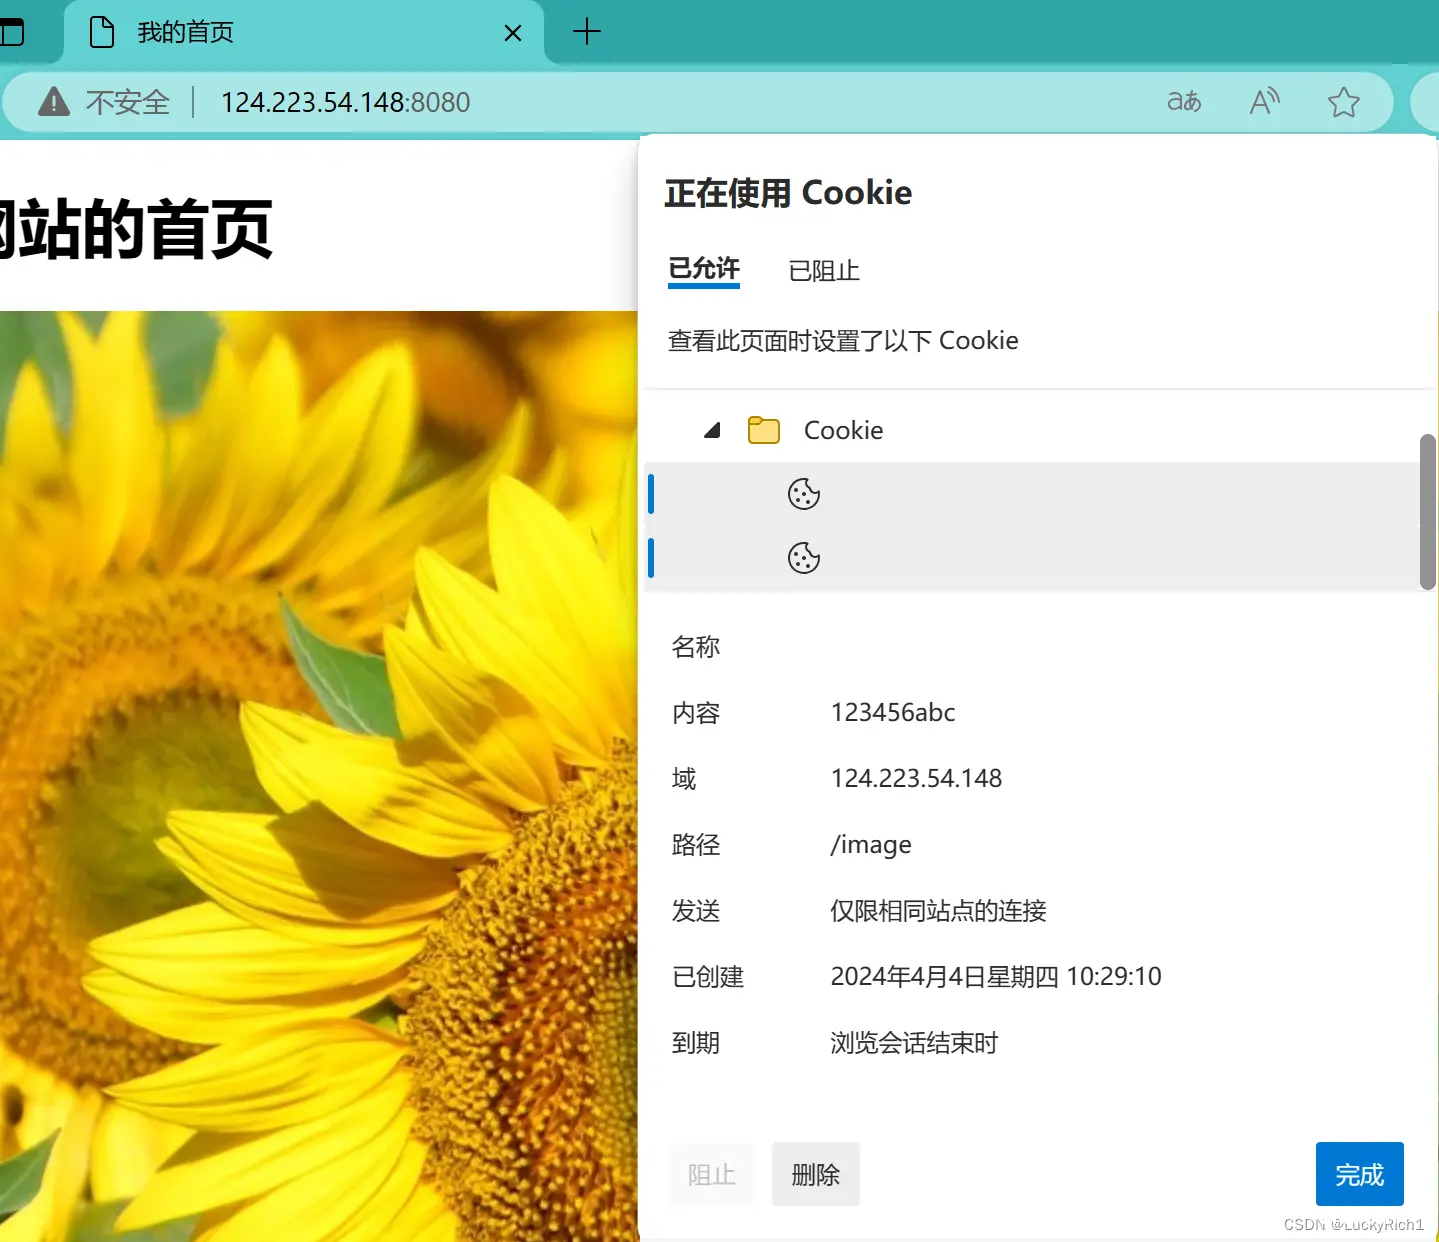Viewport: 1439px width, 1242px height.
Task: Activate the read aloud icon
Action: [1264, 101]
